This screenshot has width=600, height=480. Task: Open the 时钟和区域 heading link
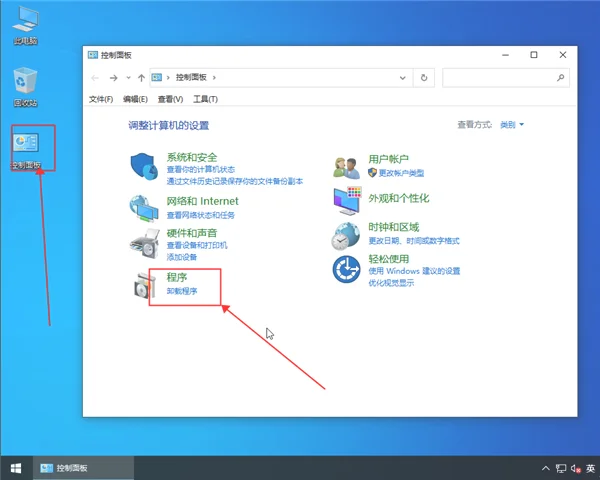tap(394, 227)
